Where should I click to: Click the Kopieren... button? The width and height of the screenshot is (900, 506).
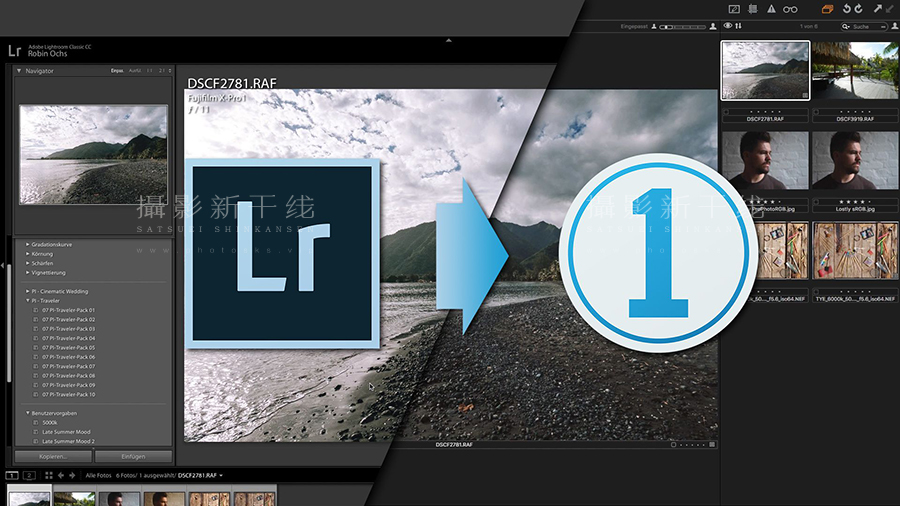(x=53, y=457)
